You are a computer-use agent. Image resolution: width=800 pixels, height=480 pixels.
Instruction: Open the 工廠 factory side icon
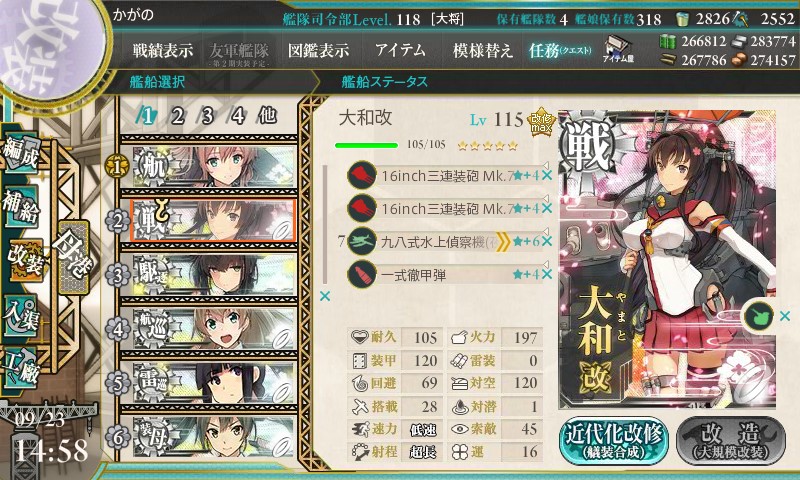point(20,368)
